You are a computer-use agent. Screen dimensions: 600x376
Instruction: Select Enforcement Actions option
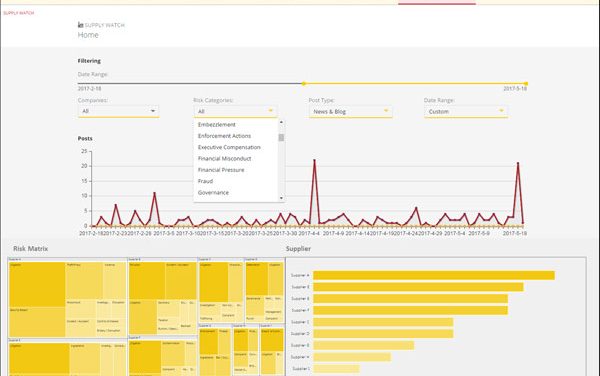[224, 136]
